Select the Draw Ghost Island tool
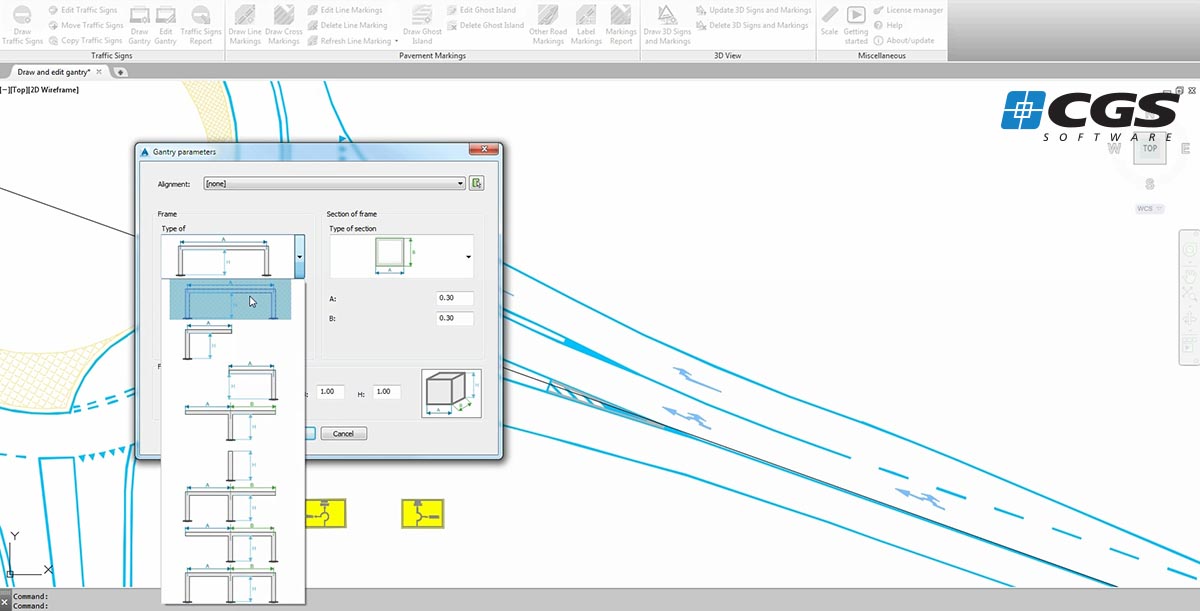 [422, 25]
